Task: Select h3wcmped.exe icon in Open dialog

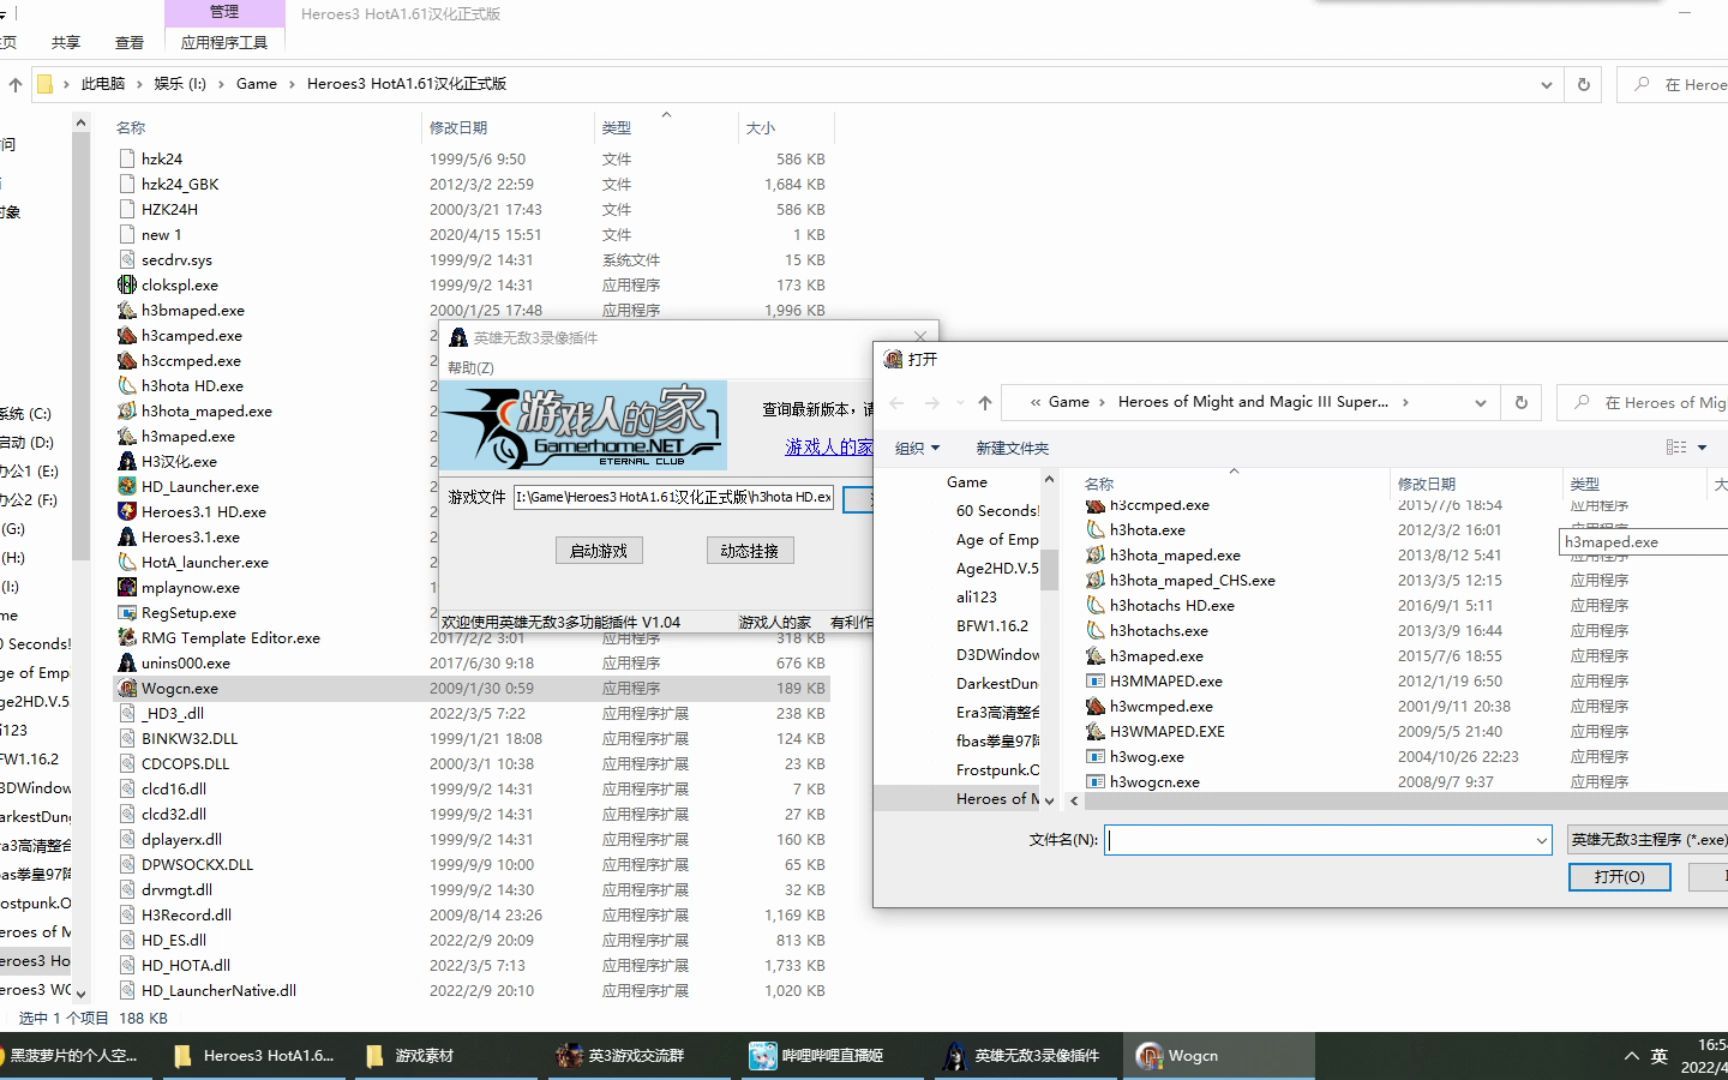Action: point(1096,706)
